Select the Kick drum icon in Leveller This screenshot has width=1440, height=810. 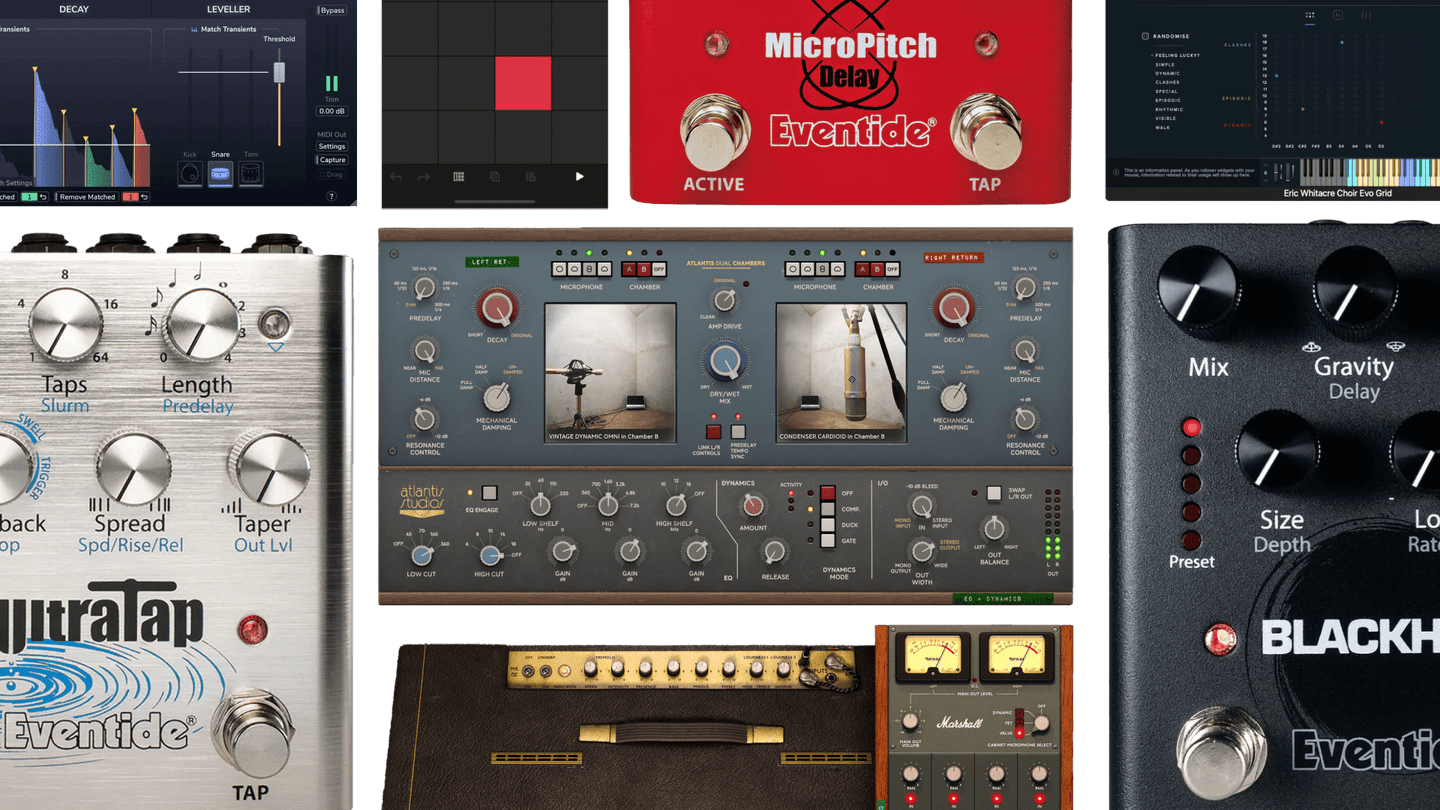click(x=190, y=174)
